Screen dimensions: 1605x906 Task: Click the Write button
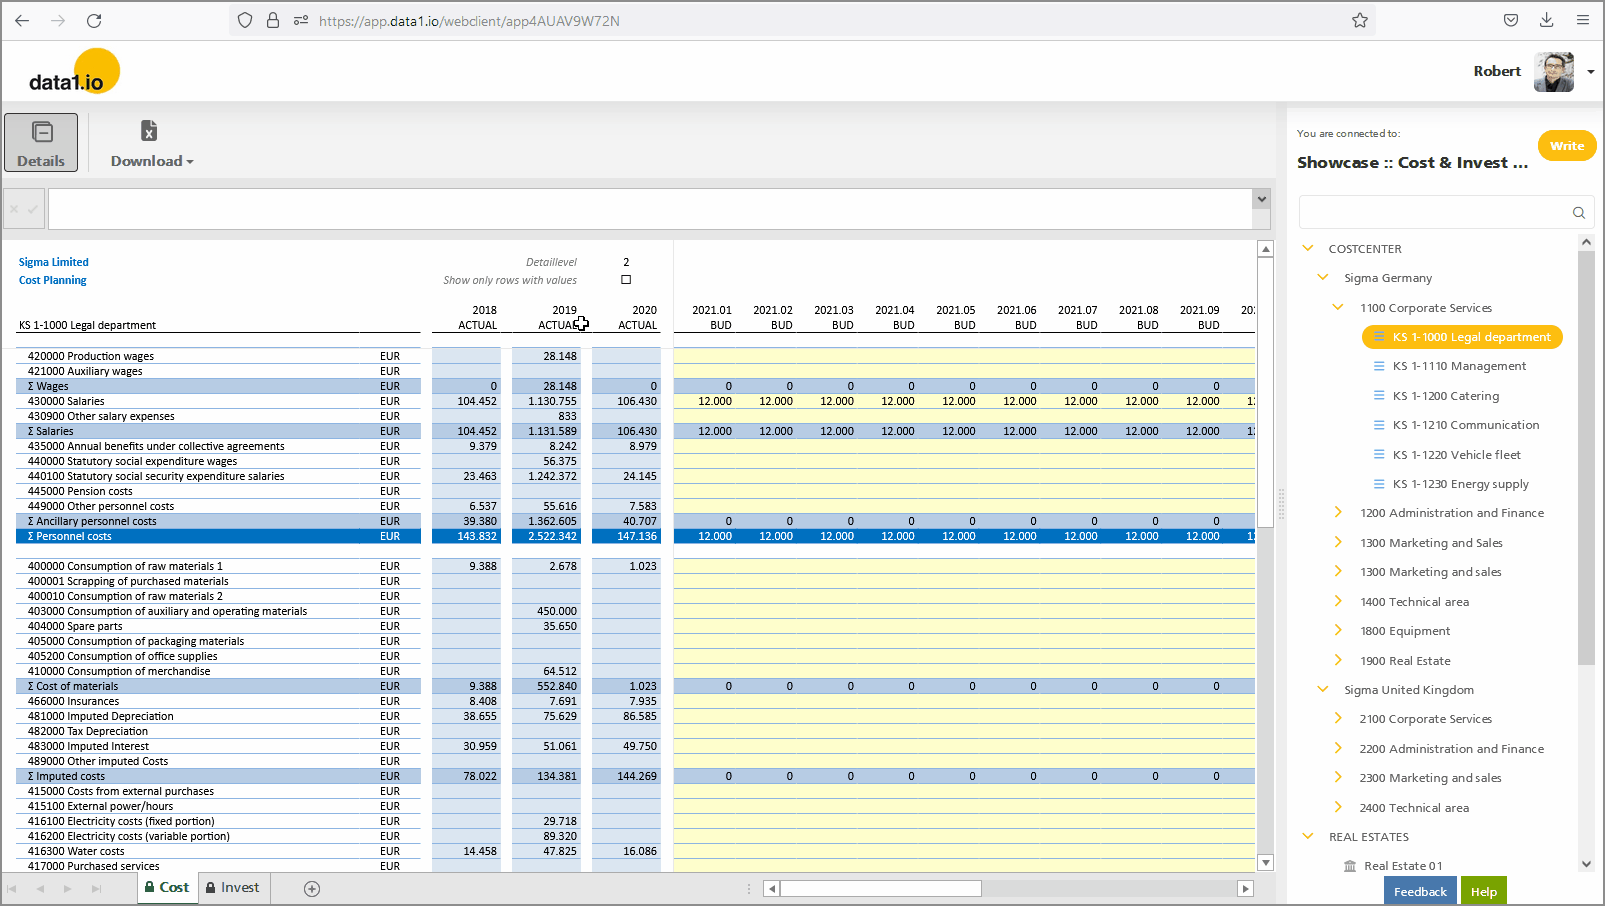pyautogui.click(x=1566, y=145)
